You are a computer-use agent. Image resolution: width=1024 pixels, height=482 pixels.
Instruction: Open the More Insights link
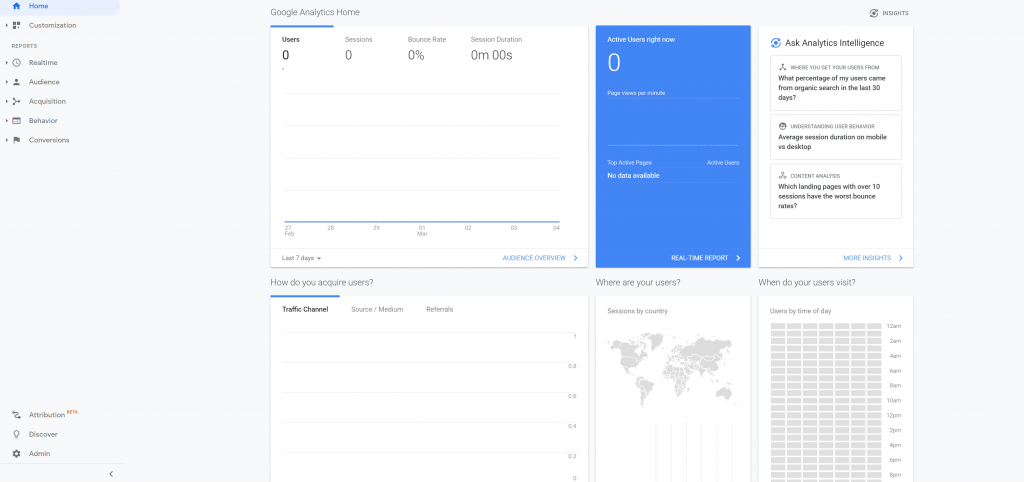click(867, 258)
